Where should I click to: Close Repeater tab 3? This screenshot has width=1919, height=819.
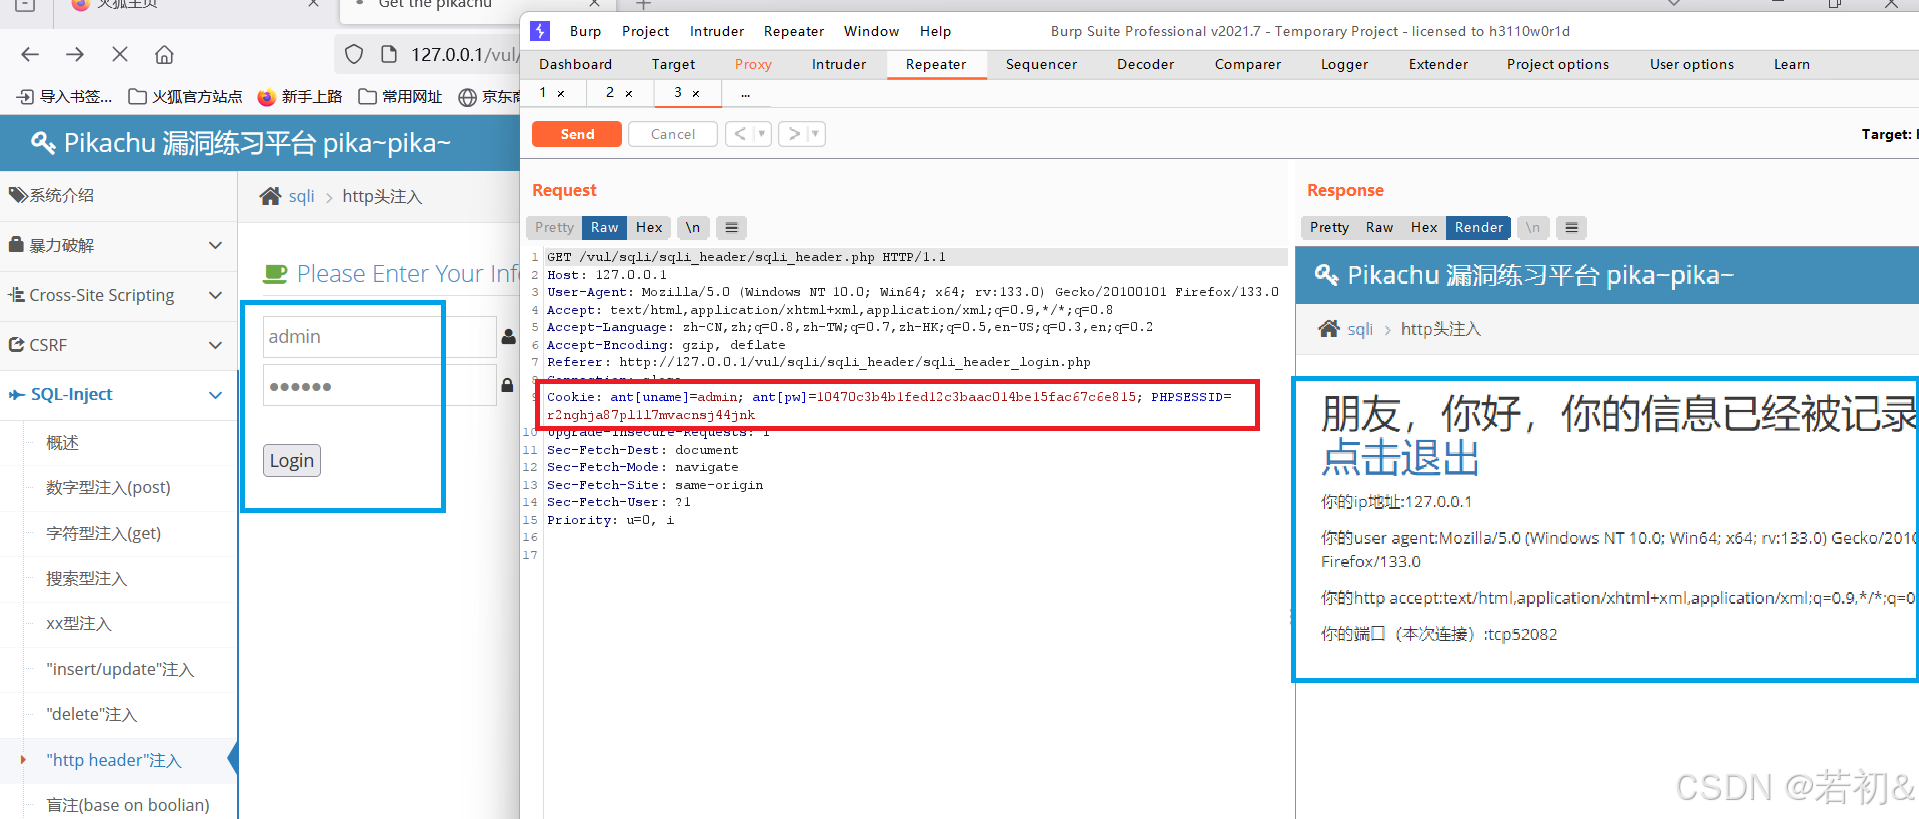tap(696, 93)
